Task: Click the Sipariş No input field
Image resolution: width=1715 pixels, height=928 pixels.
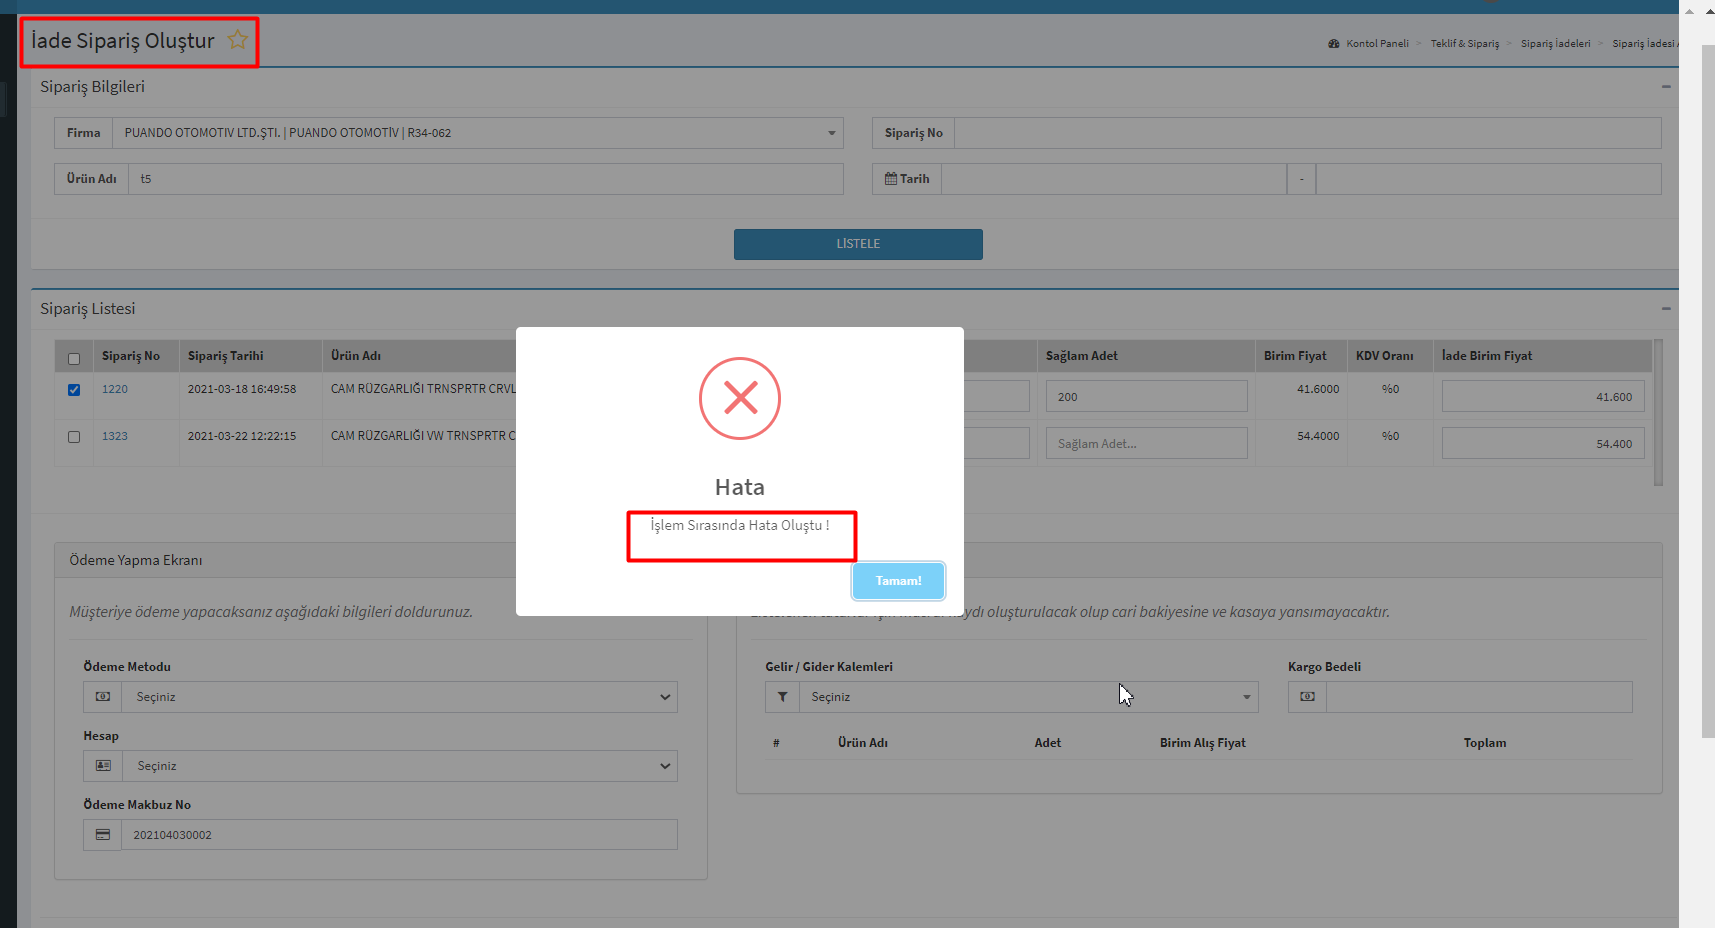Action: click(1307, 133)
